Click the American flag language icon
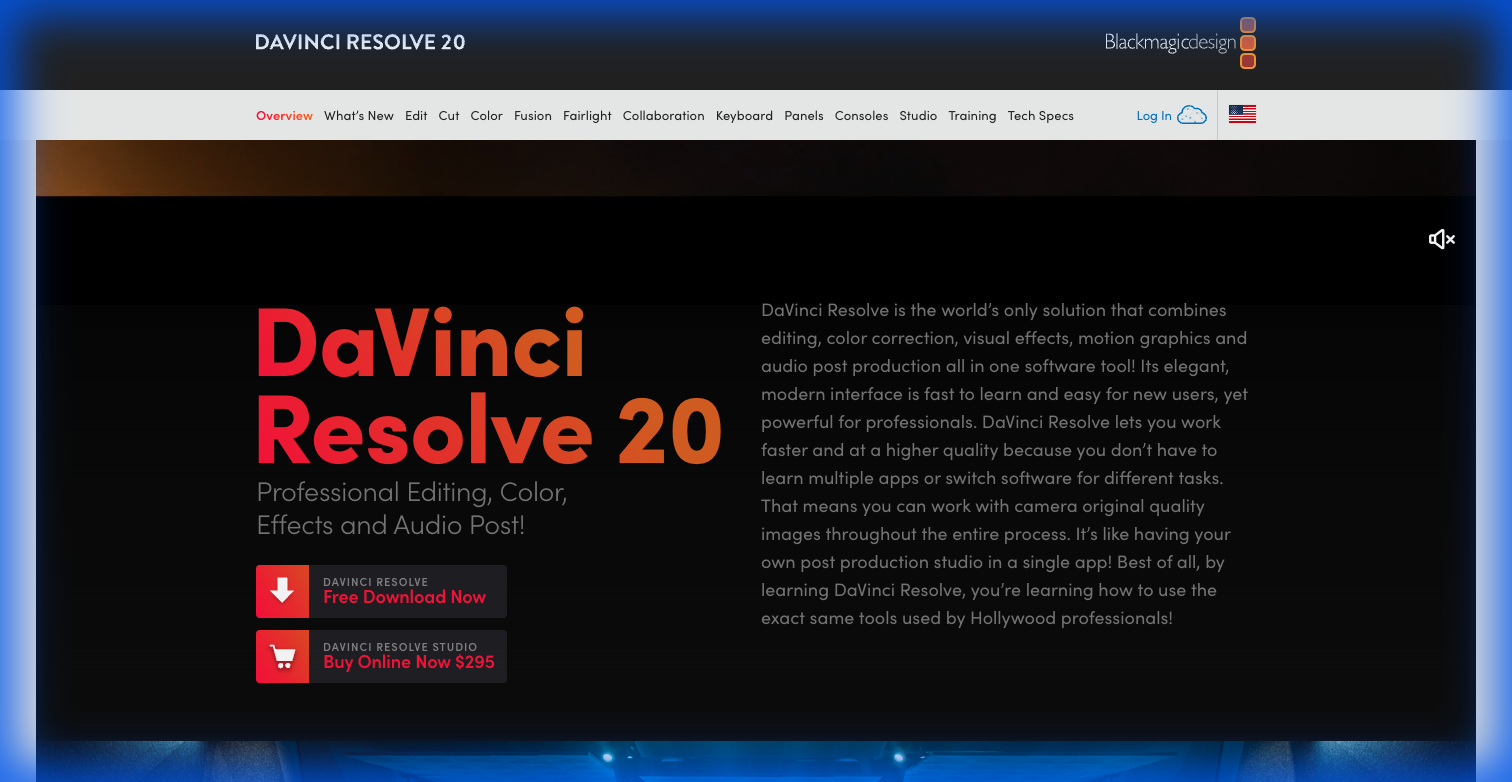This screenshot has width=1512, height=782. [x=1242, y=114]
